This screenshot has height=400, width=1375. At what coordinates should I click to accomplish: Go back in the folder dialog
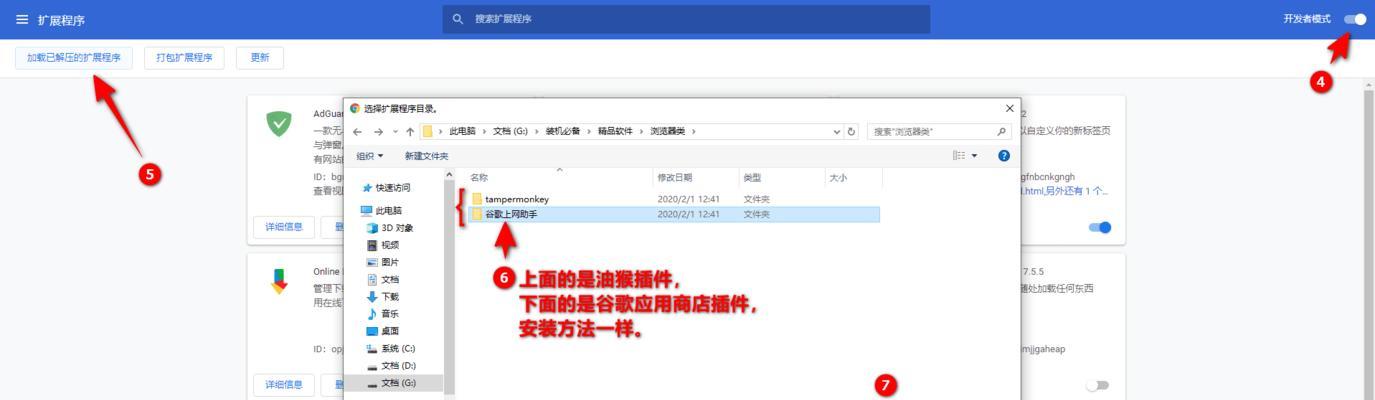pos(357,132)
